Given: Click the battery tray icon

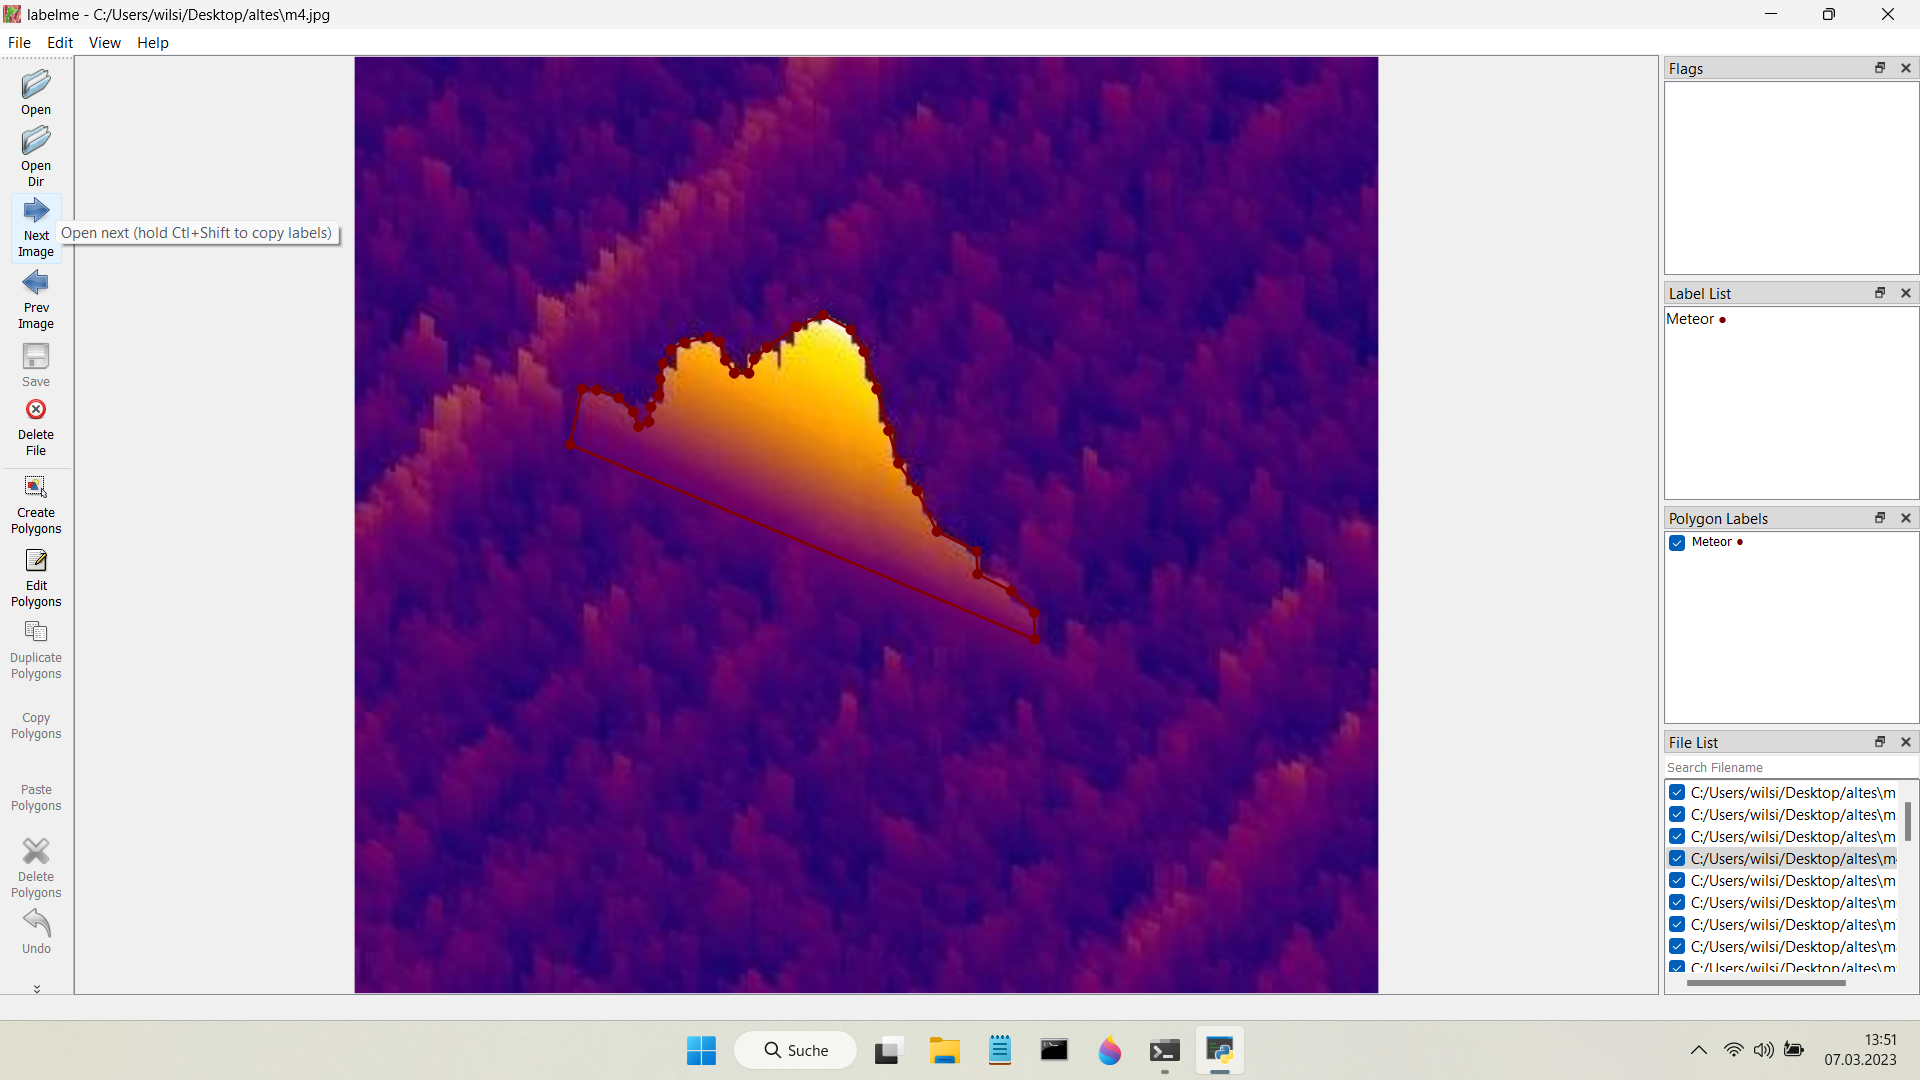Looking at the screenshot, I should [1794, 1050].
